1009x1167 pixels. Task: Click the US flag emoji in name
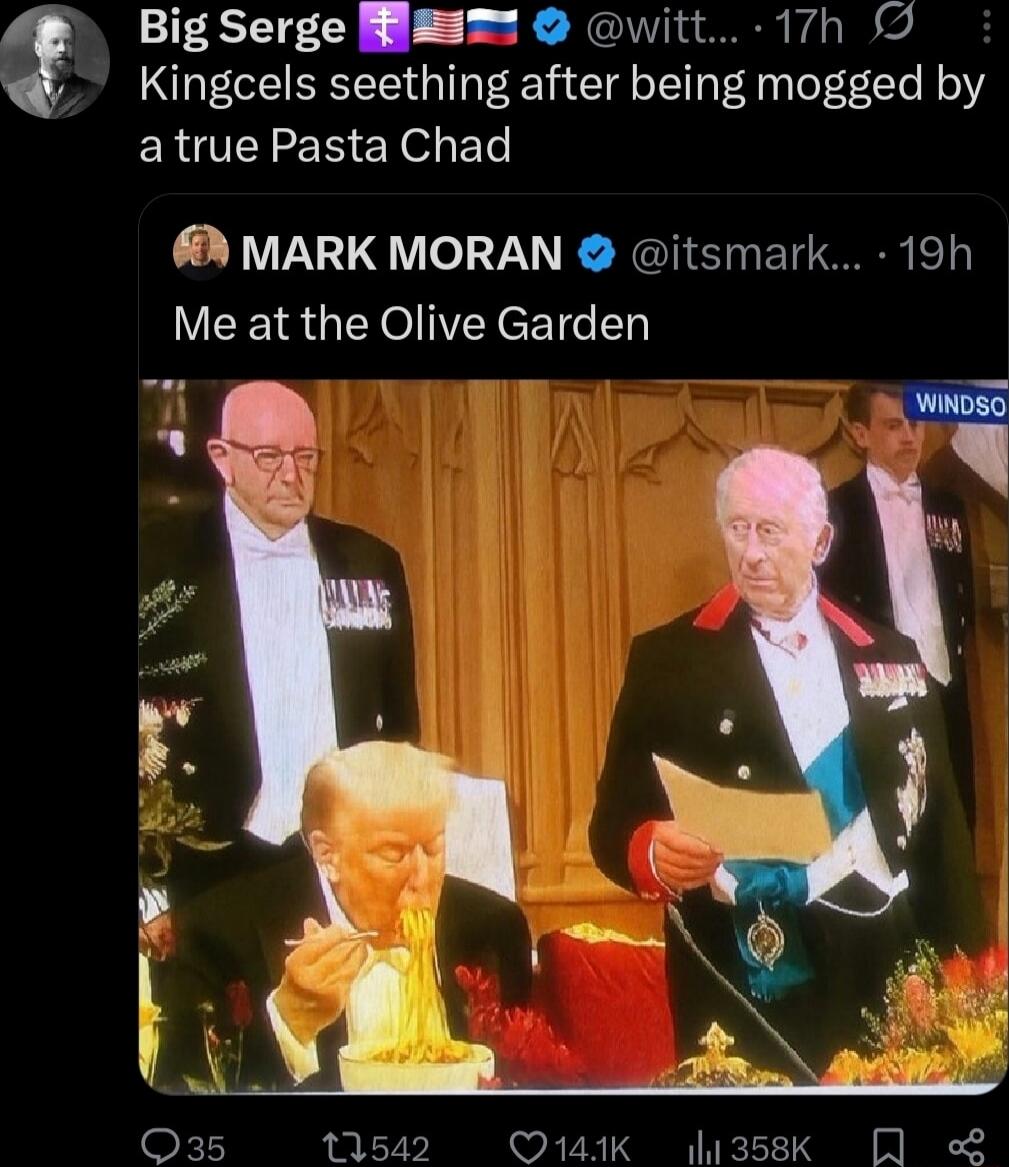pyautogui.click(x=438, y=29)
